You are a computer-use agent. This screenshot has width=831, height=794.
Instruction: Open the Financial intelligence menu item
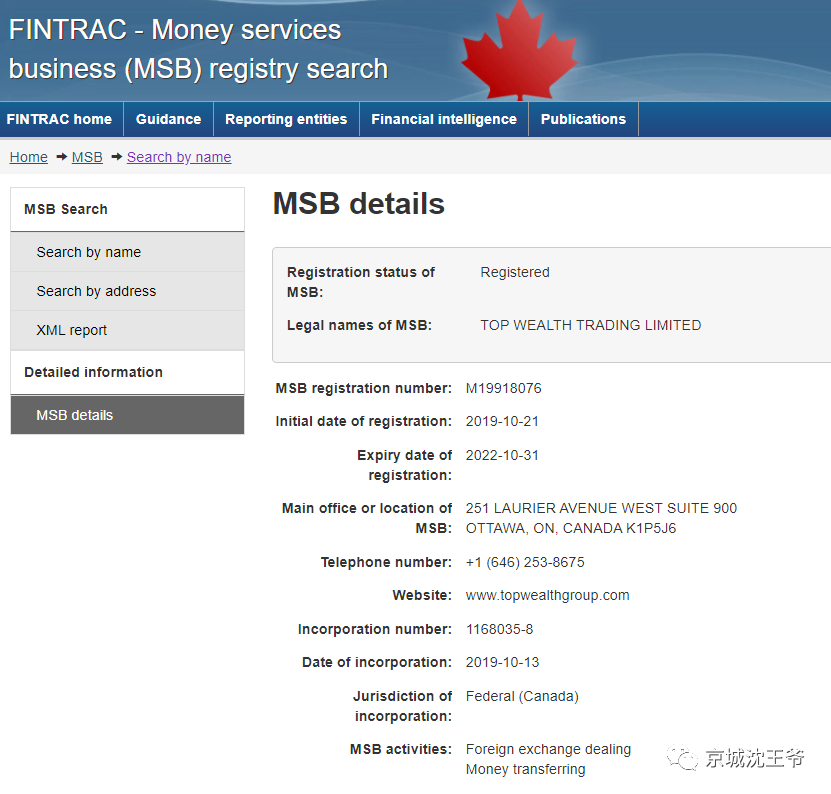444,119
